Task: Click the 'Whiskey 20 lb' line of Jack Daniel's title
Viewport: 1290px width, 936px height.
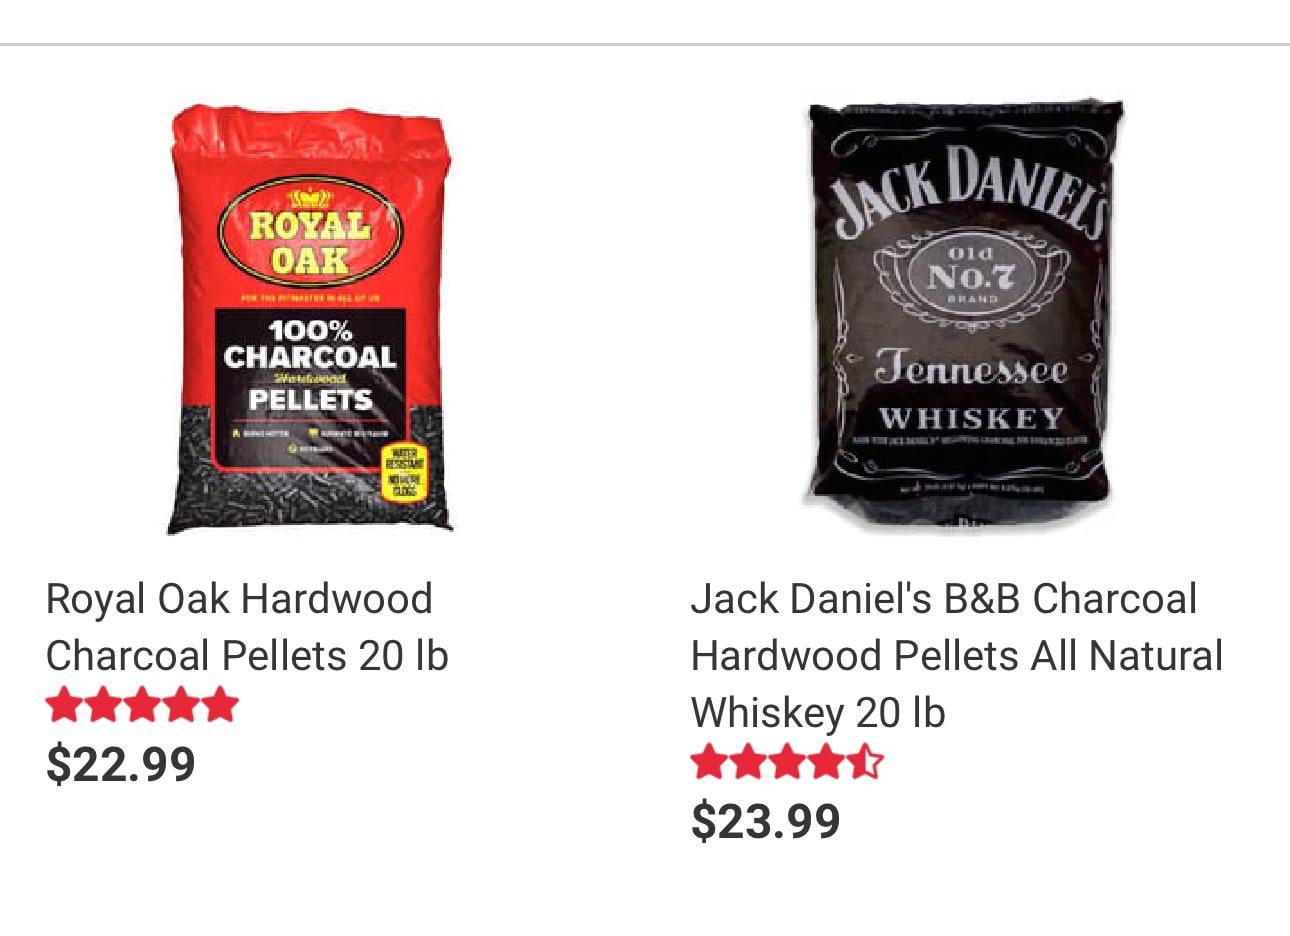Action: tap(818, 713)
